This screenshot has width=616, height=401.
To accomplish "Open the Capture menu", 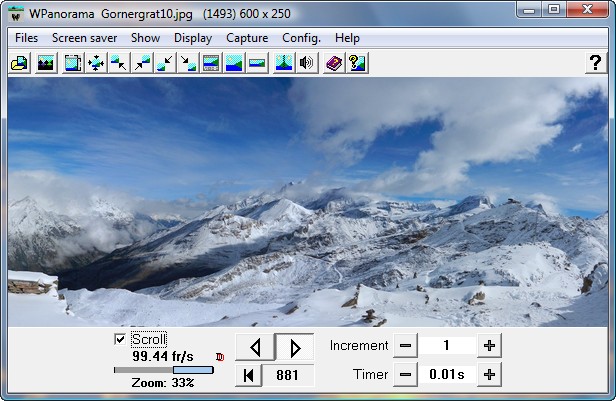I will [247, 38].
